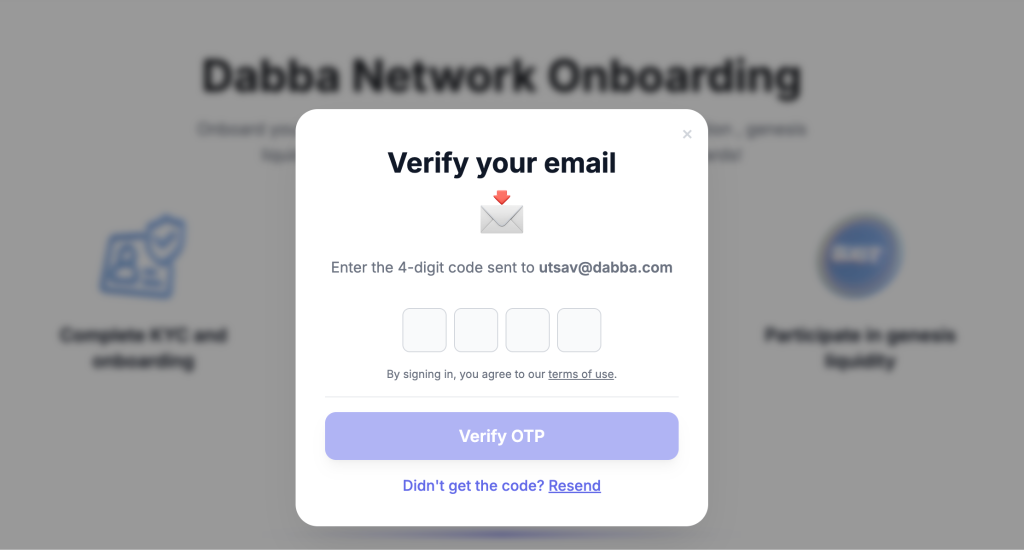Focus the fourth OTP digit box

click(x=579, y=330)
